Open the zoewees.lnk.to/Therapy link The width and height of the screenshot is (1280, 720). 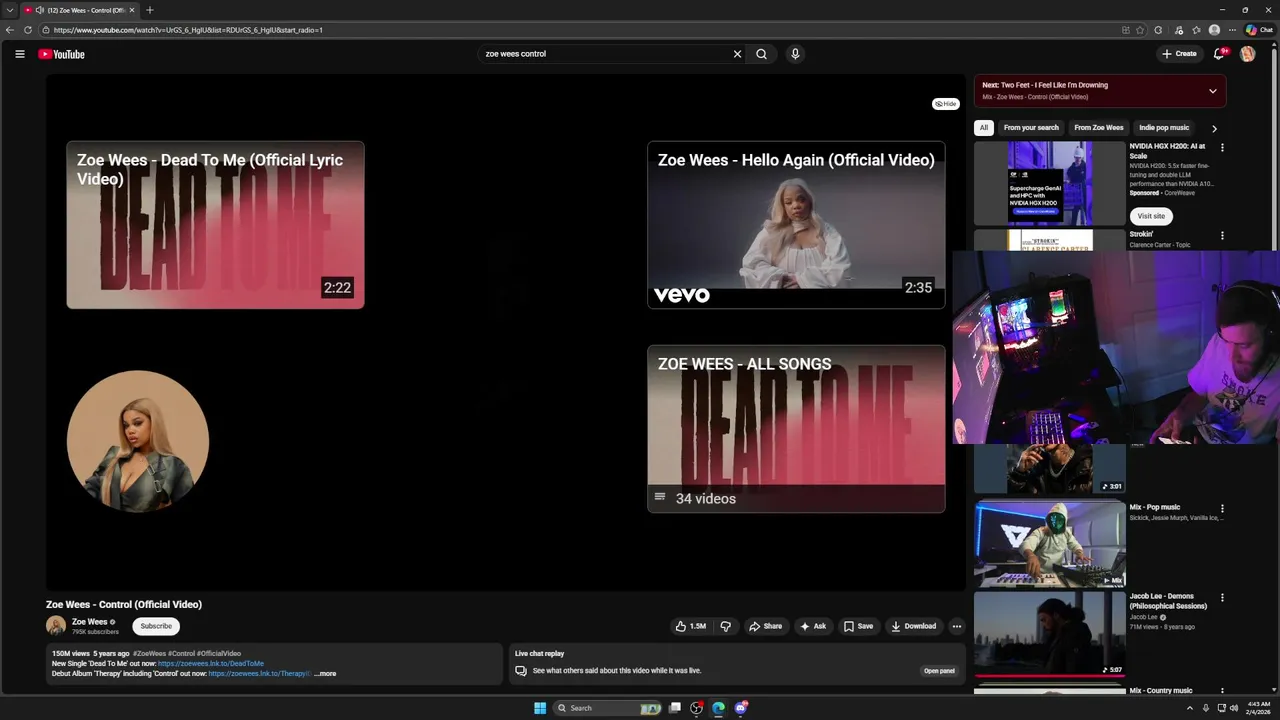259,674
